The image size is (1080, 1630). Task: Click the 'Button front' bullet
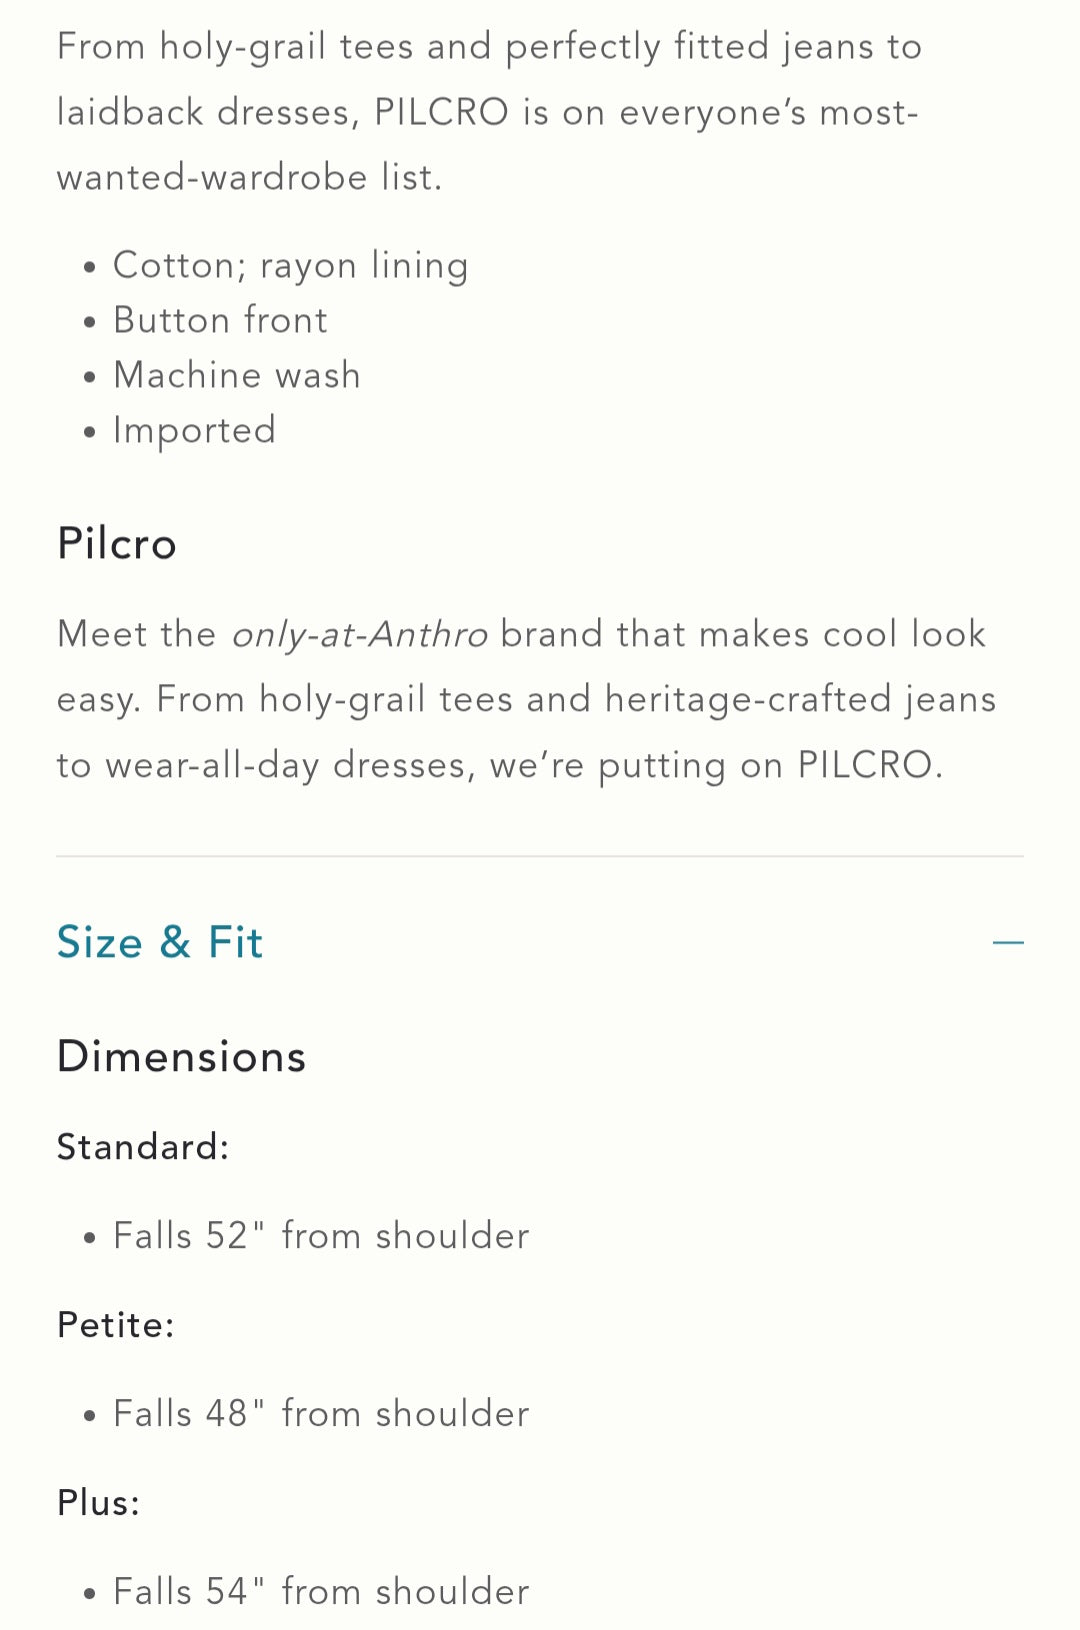click(x=220, y=320)
